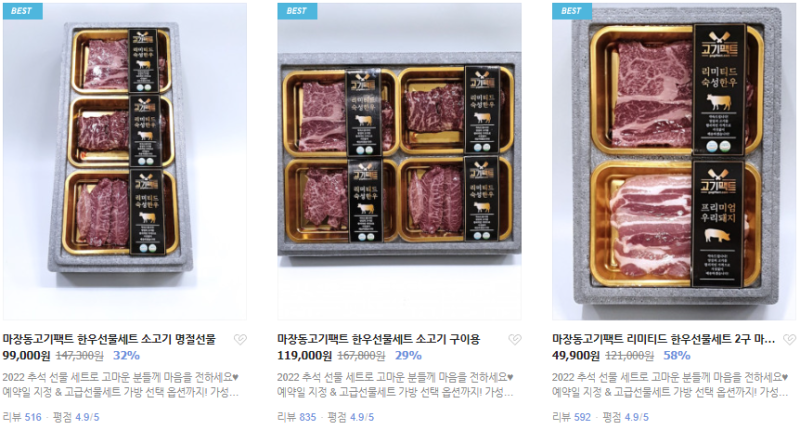Image resolution: width=800 pixels, height=430 pixels.
Task: Toggle wishlist heart on 119,000원 beef set
Action: coord(515,339)
